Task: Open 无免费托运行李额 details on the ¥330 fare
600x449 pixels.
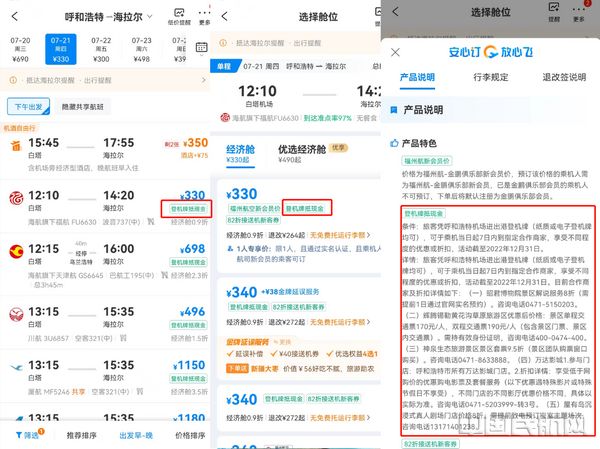Action: (340, 235)
